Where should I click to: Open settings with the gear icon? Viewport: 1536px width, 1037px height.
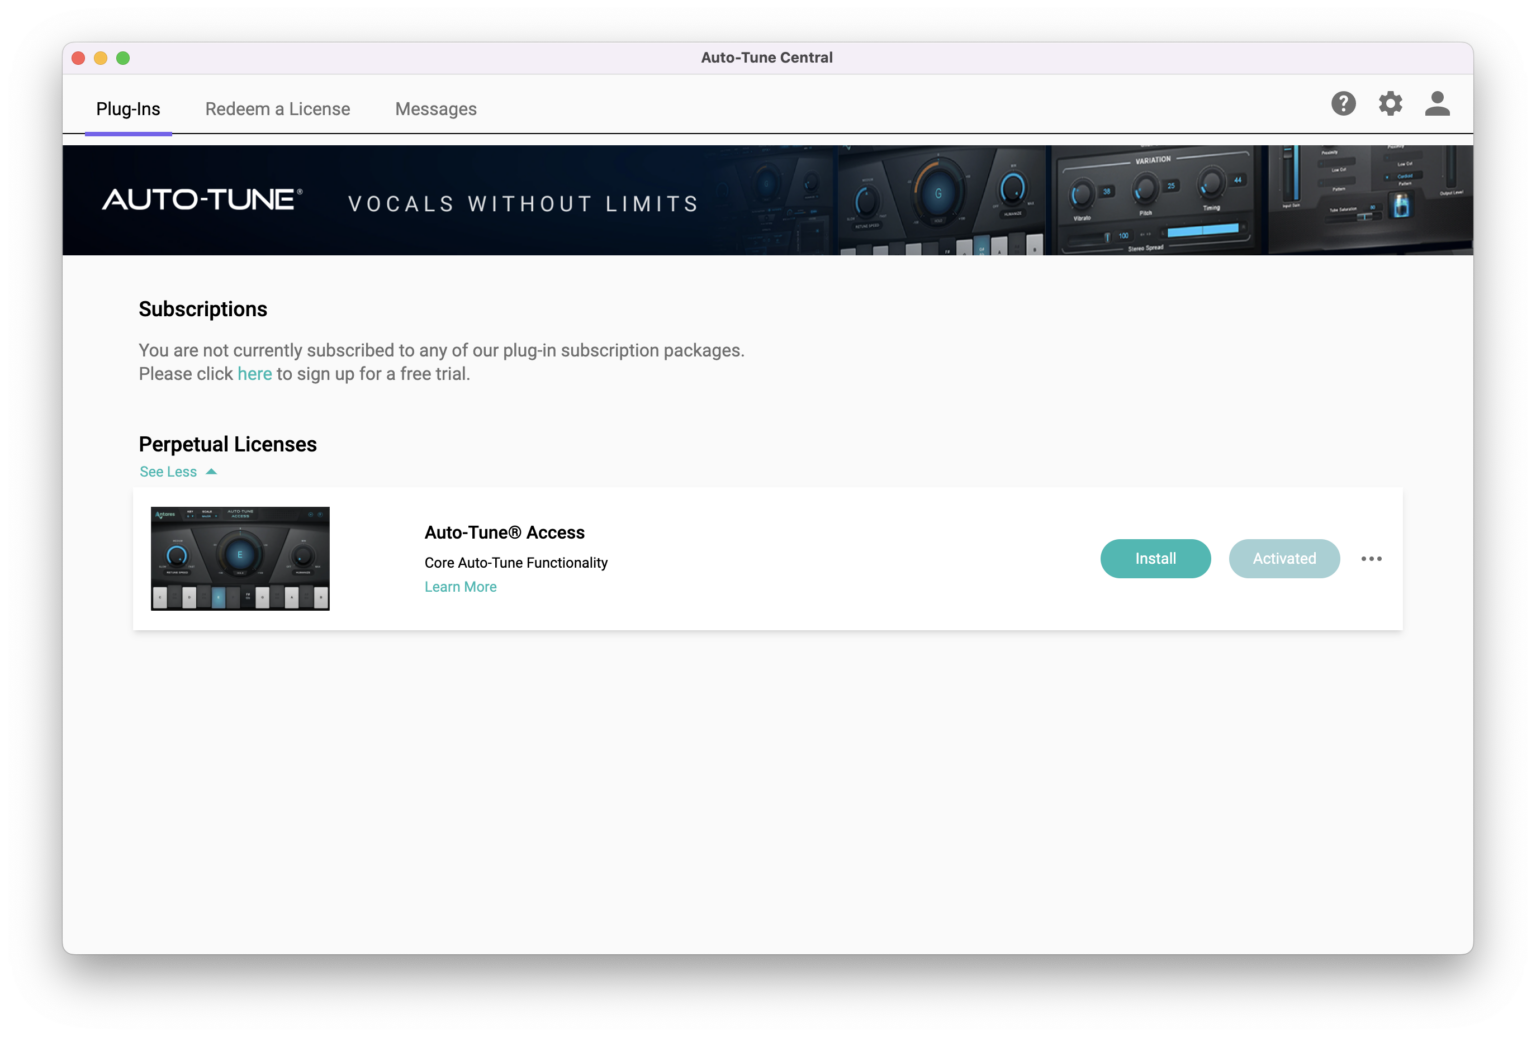point(1390,104)
